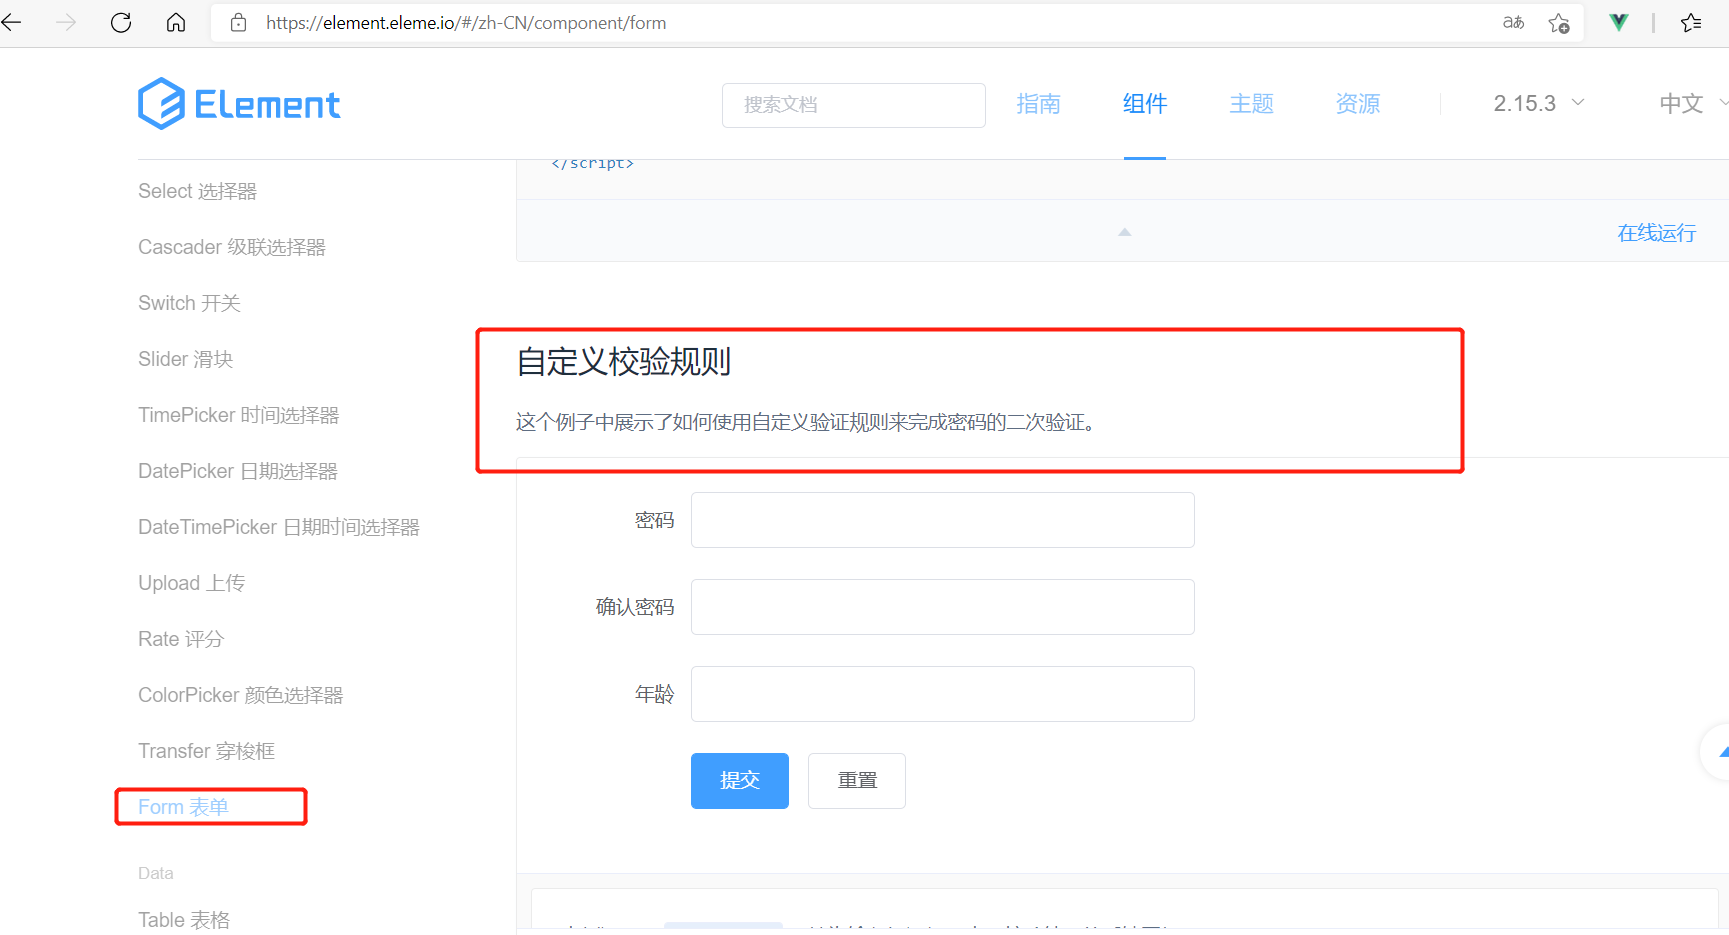The width and height of the screenshot is (1729, 935).
Task: Click the 确认密码 input field
Action: (943, 607)
